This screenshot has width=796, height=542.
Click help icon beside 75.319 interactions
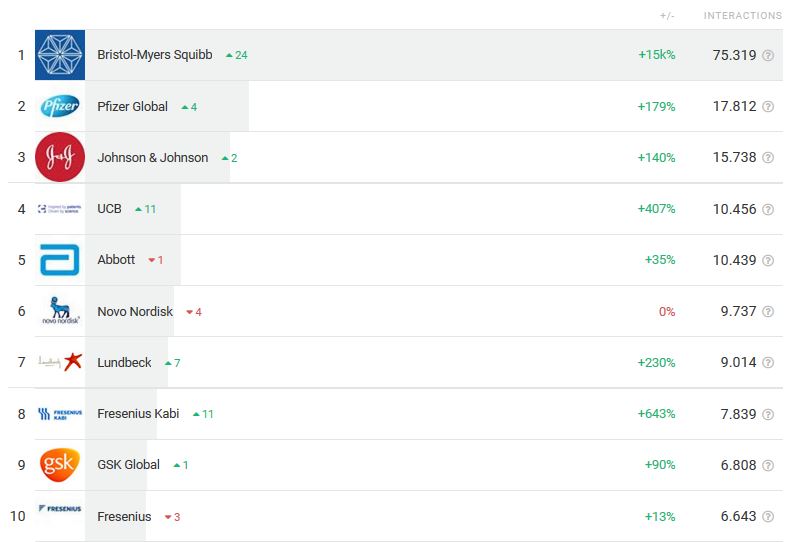768,55
